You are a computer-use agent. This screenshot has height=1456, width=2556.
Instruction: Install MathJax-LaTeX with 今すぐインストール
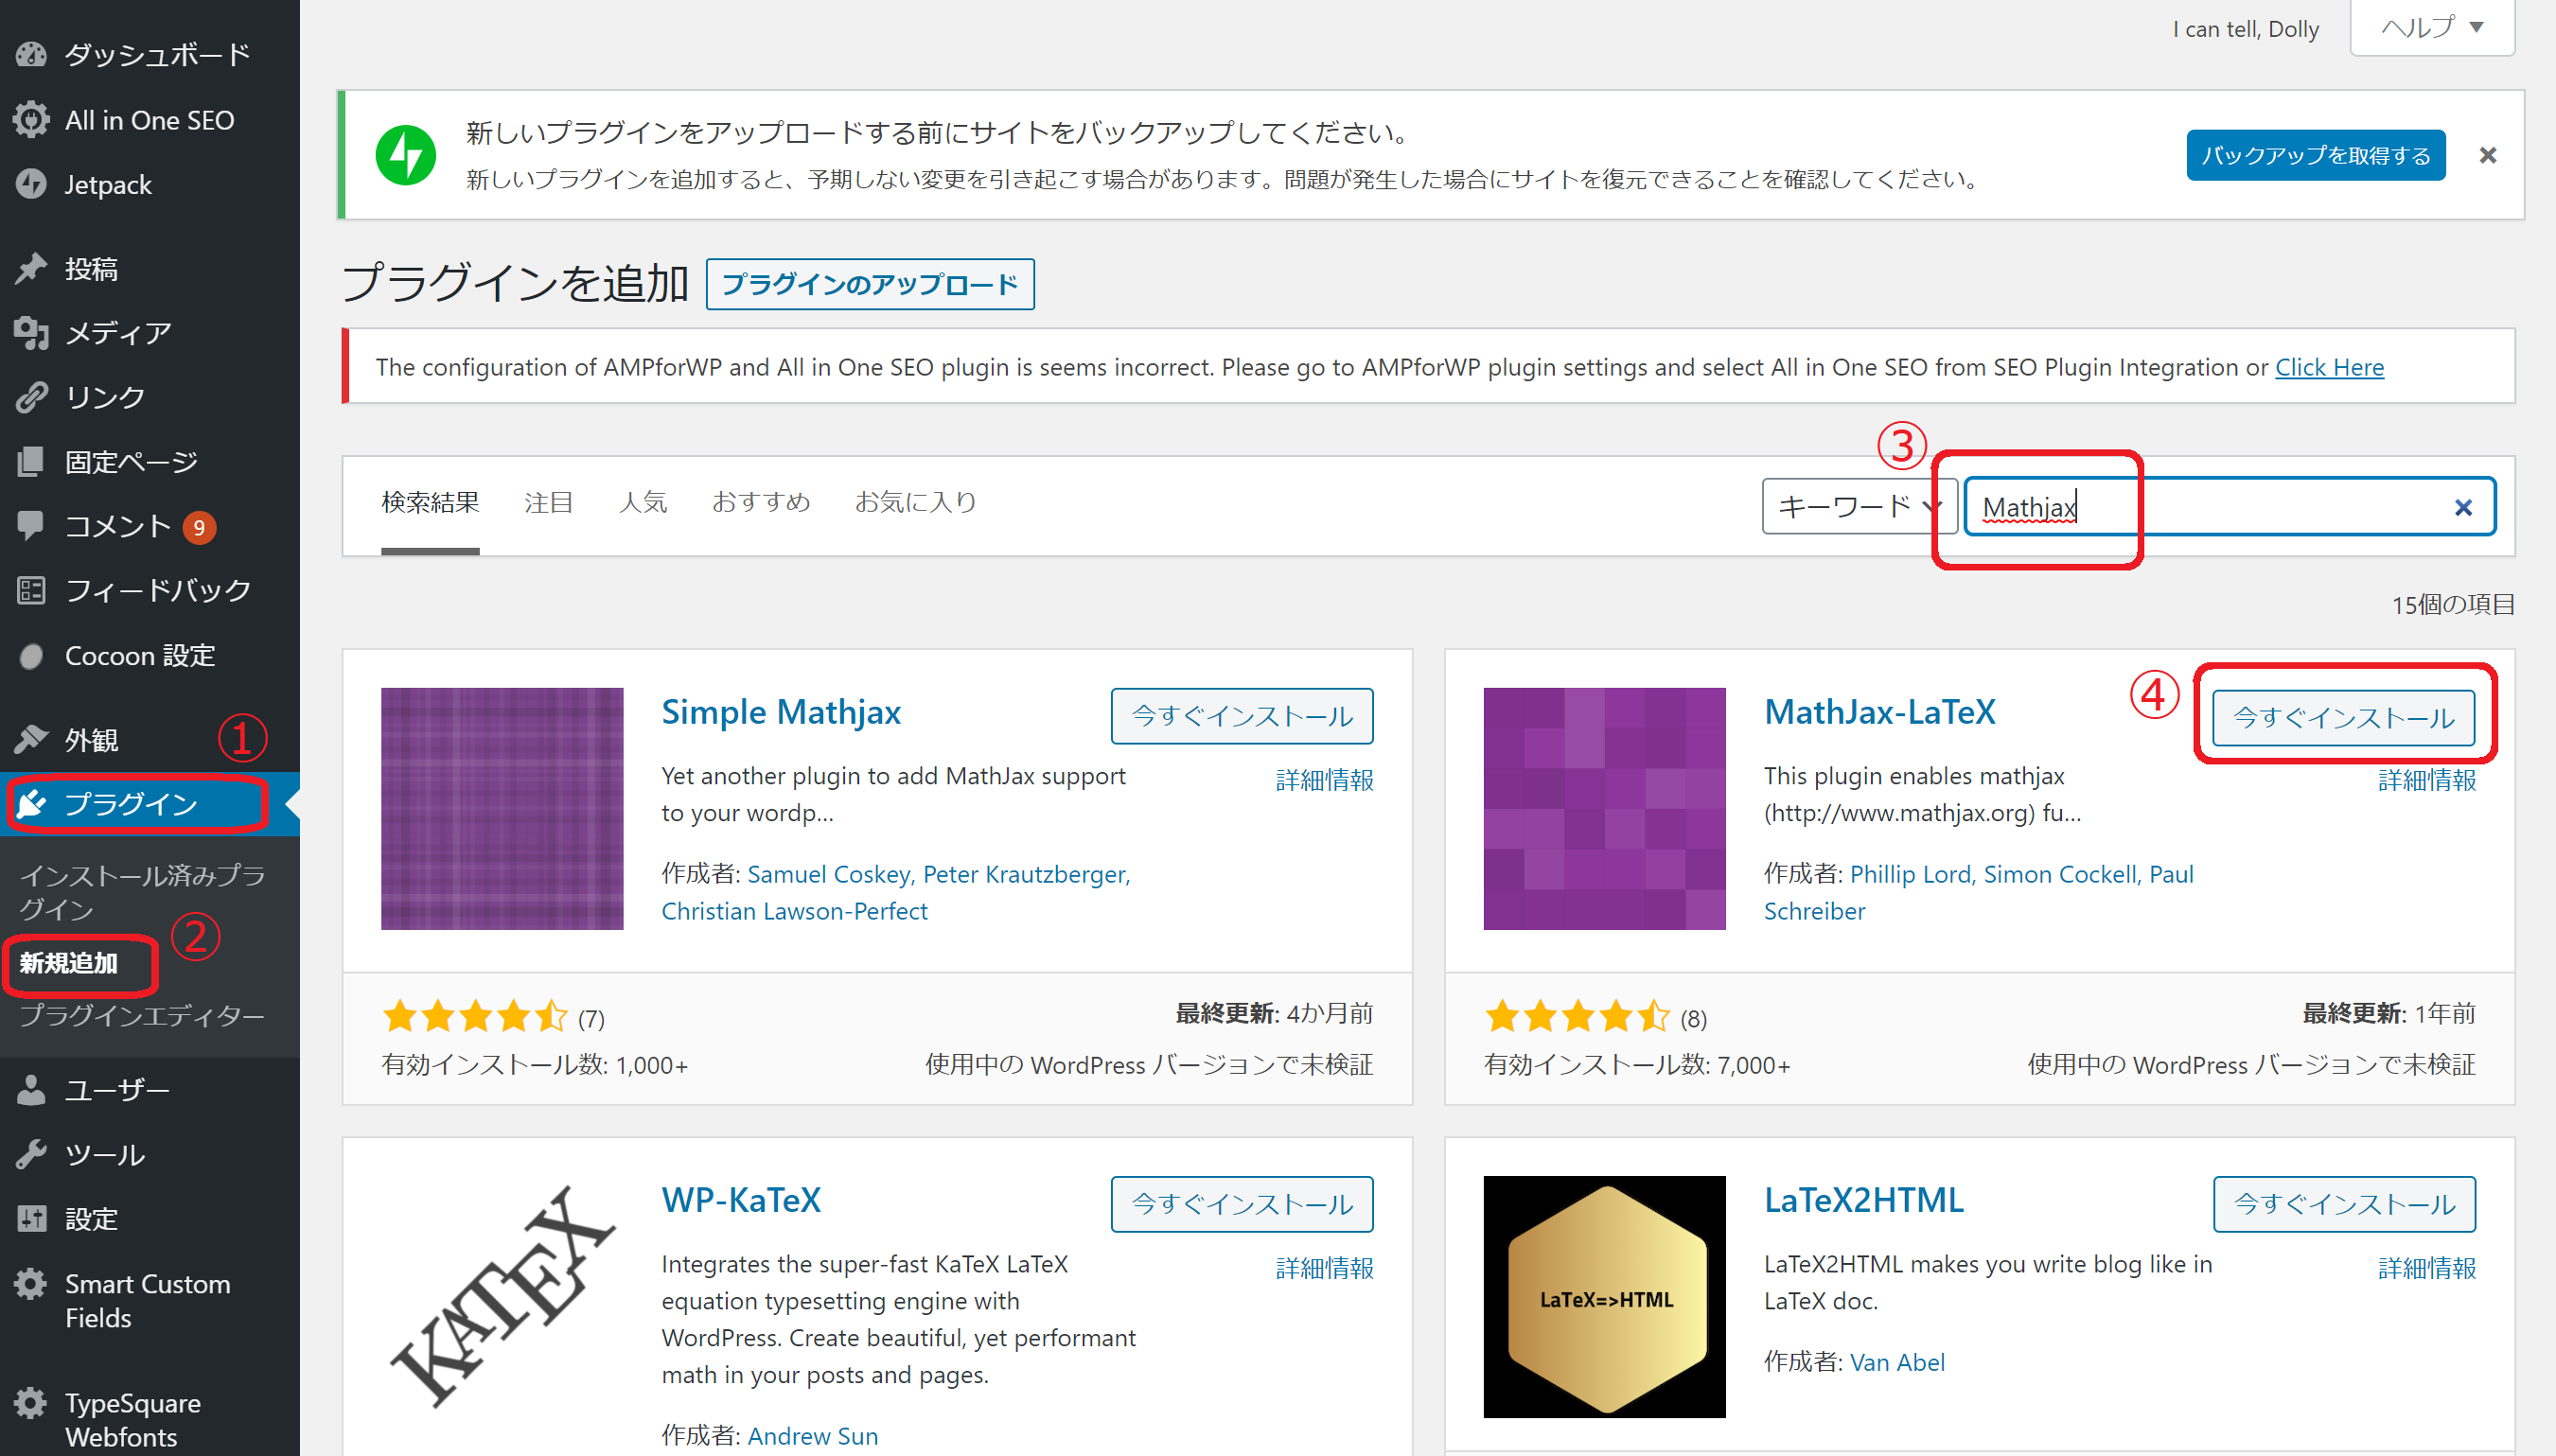[2344, 717]
